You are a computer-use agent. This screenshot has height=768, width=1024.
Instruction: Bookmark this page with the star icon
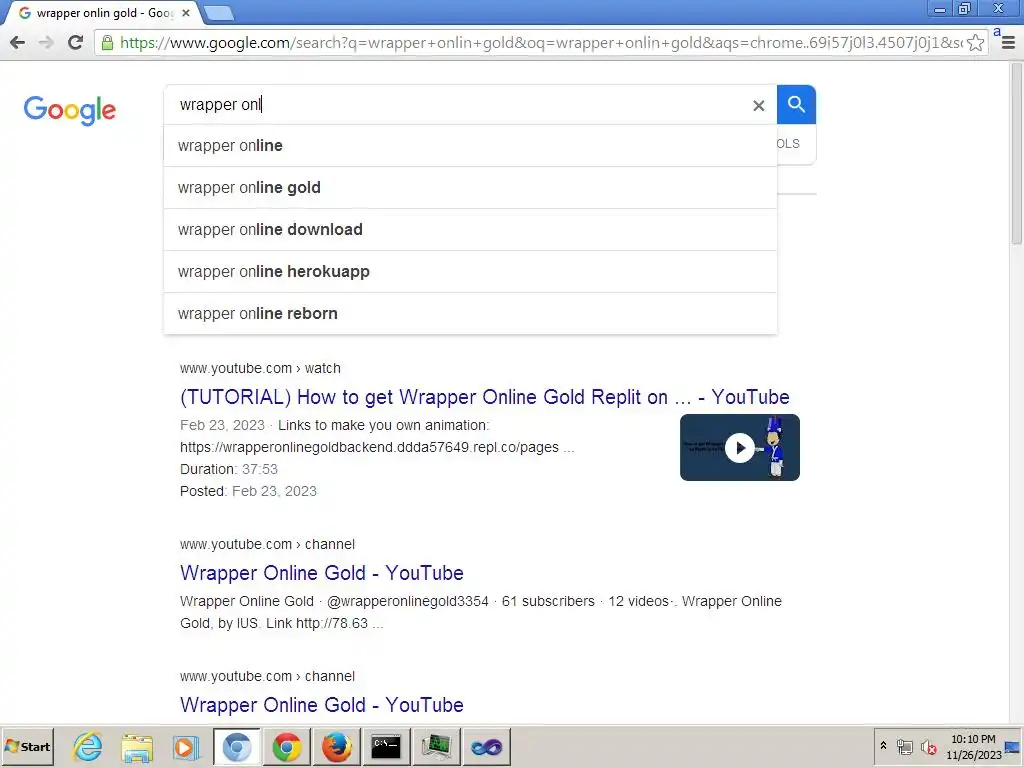tap(975, 43)
